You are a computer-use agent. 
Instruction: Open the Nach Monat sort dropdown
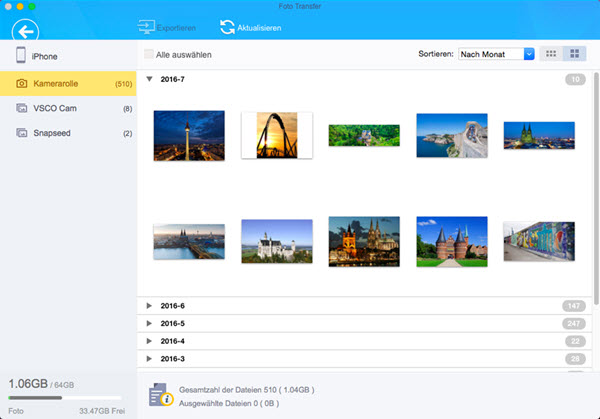[497, 54]
